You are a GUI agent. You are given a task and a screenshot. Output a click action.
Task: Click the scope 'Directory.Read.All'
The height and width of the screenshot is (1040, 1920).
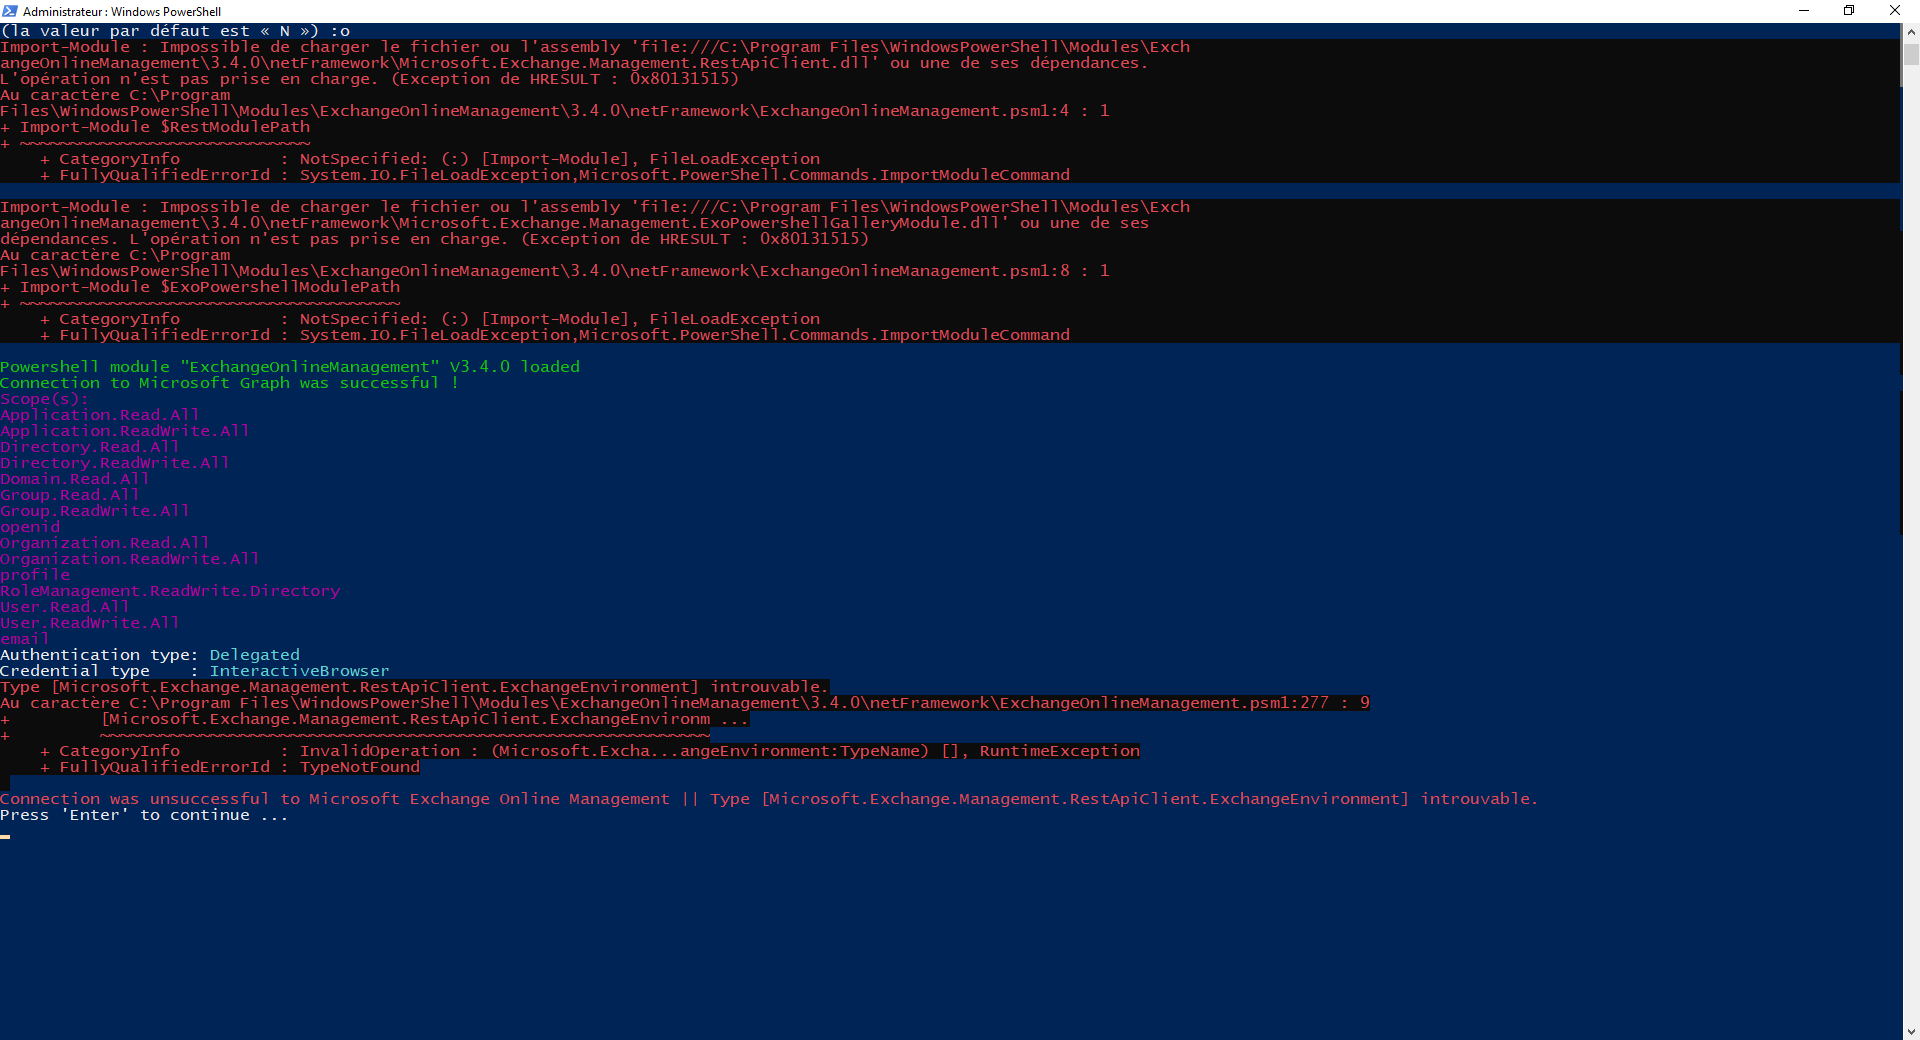(90, 447)
